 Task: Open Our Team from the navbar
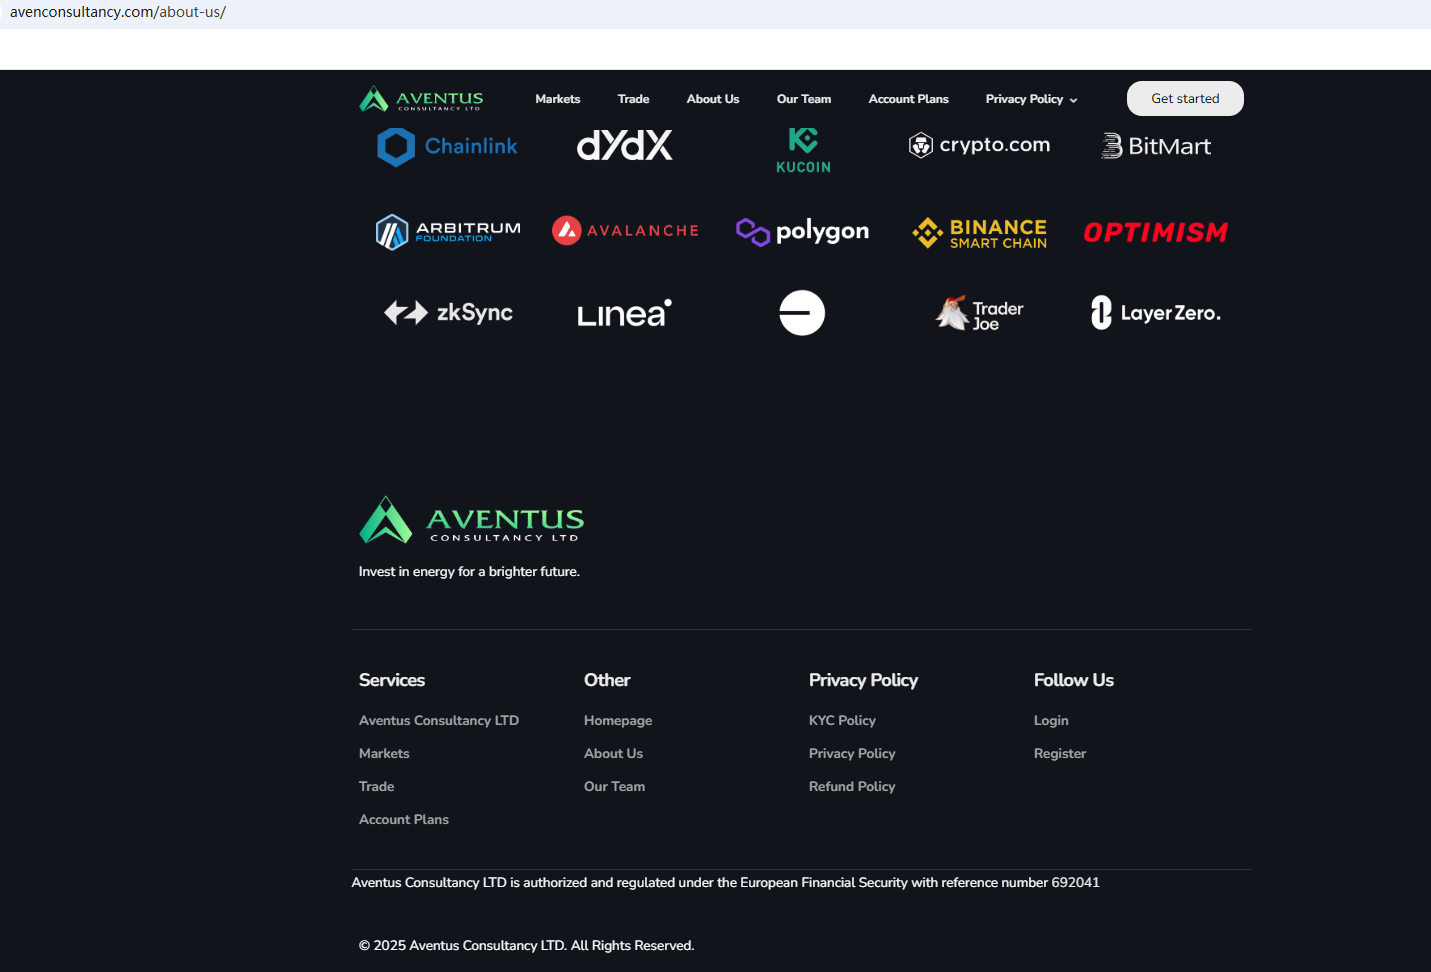(804, 99)
